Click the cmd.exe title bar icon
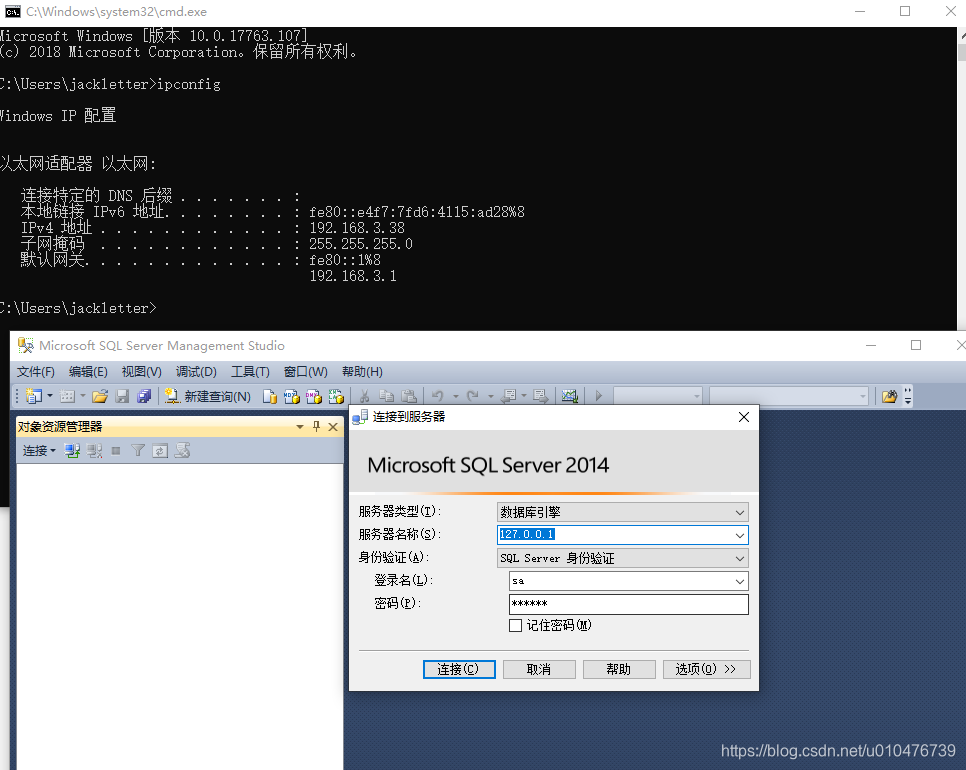The image size is (966, 770). [12, 12]
